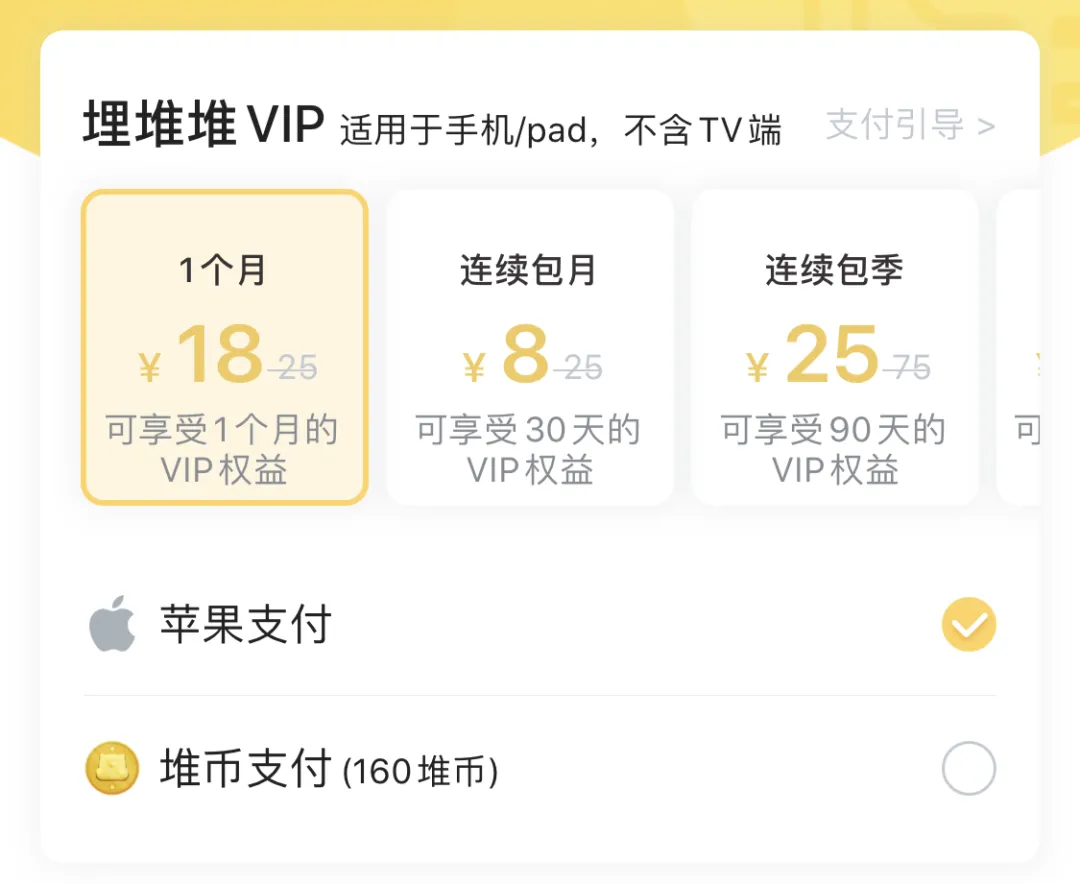Open the 支付引导 link

pos(895,125)
